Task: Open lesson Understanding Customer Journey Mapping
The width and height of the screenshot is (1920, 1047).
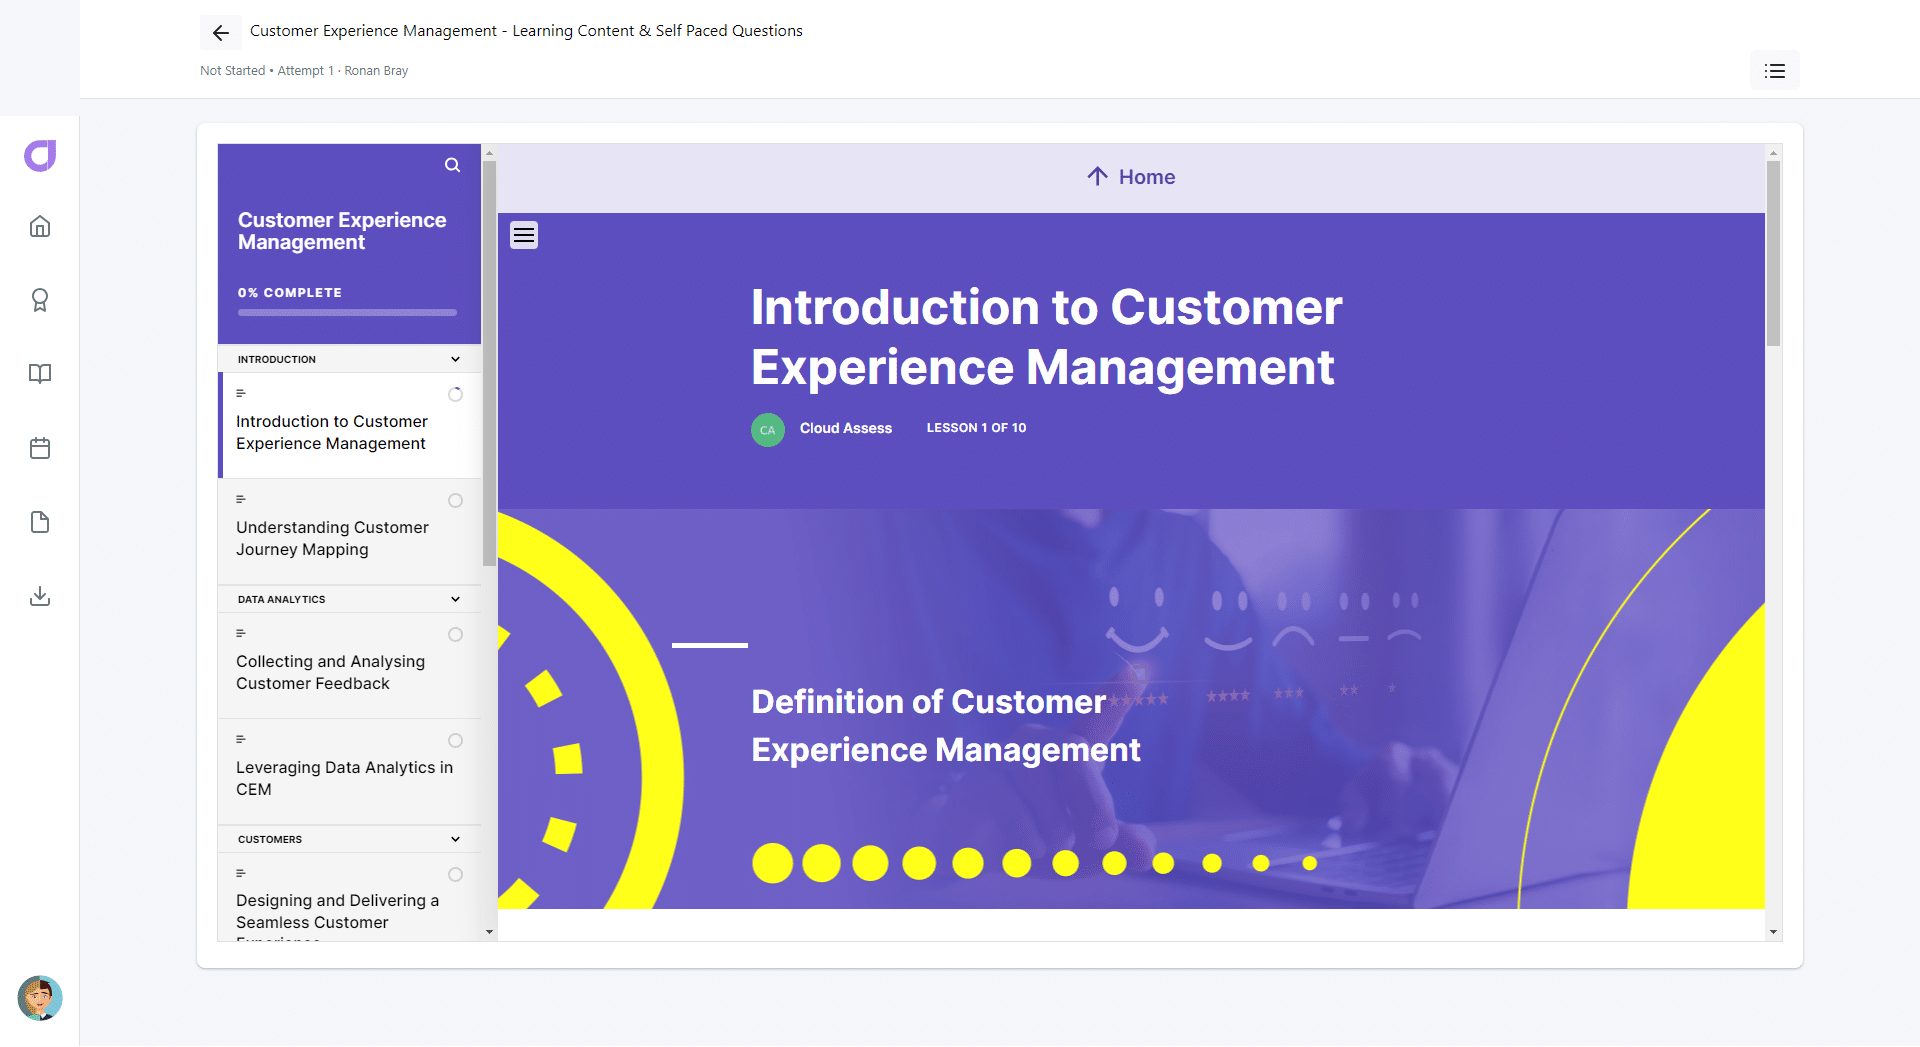Action: [349, 532]
